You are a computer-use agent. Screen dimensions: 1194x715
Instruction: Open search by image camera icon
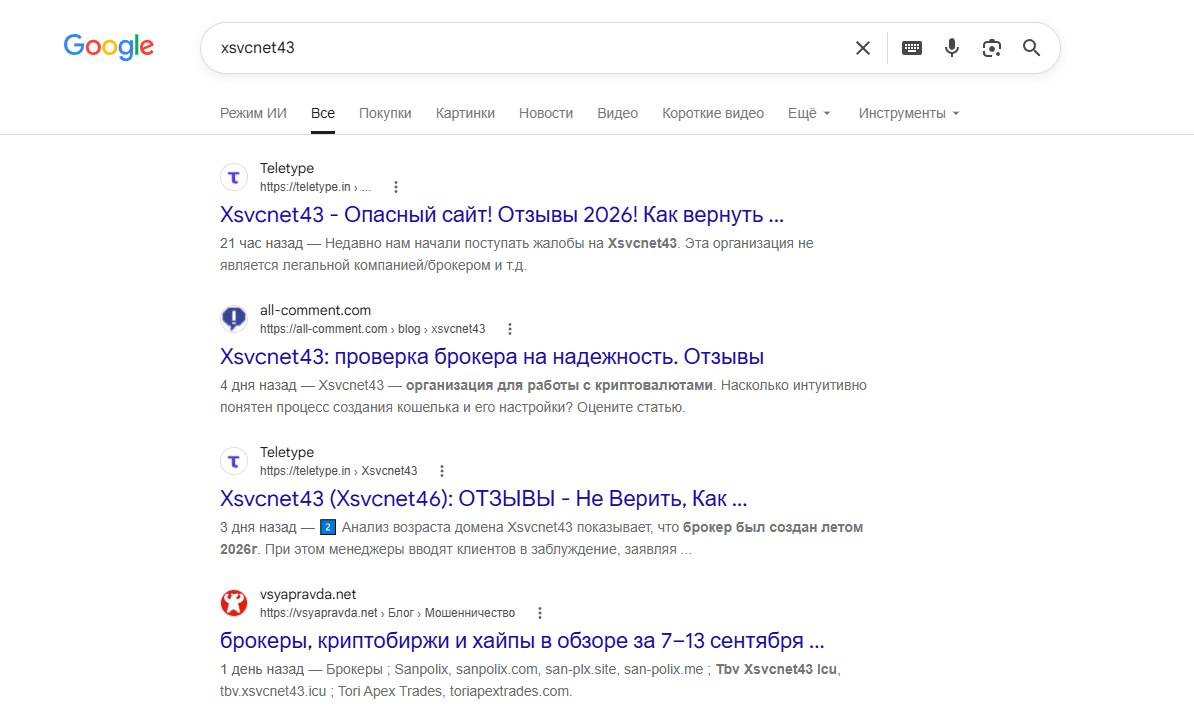tap(991, 48)
